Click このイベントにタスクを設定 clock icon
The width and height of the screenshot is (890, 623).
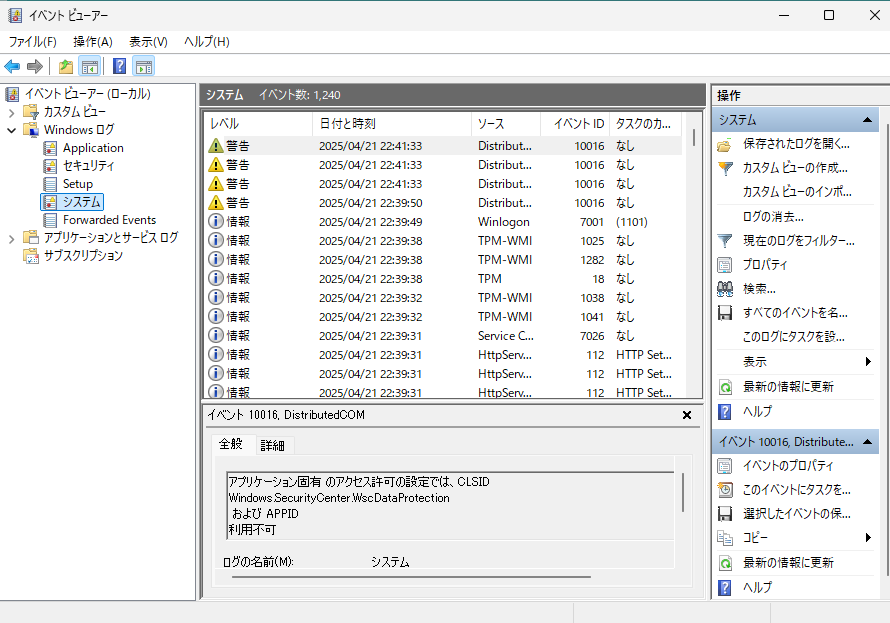tap(725, 490)
